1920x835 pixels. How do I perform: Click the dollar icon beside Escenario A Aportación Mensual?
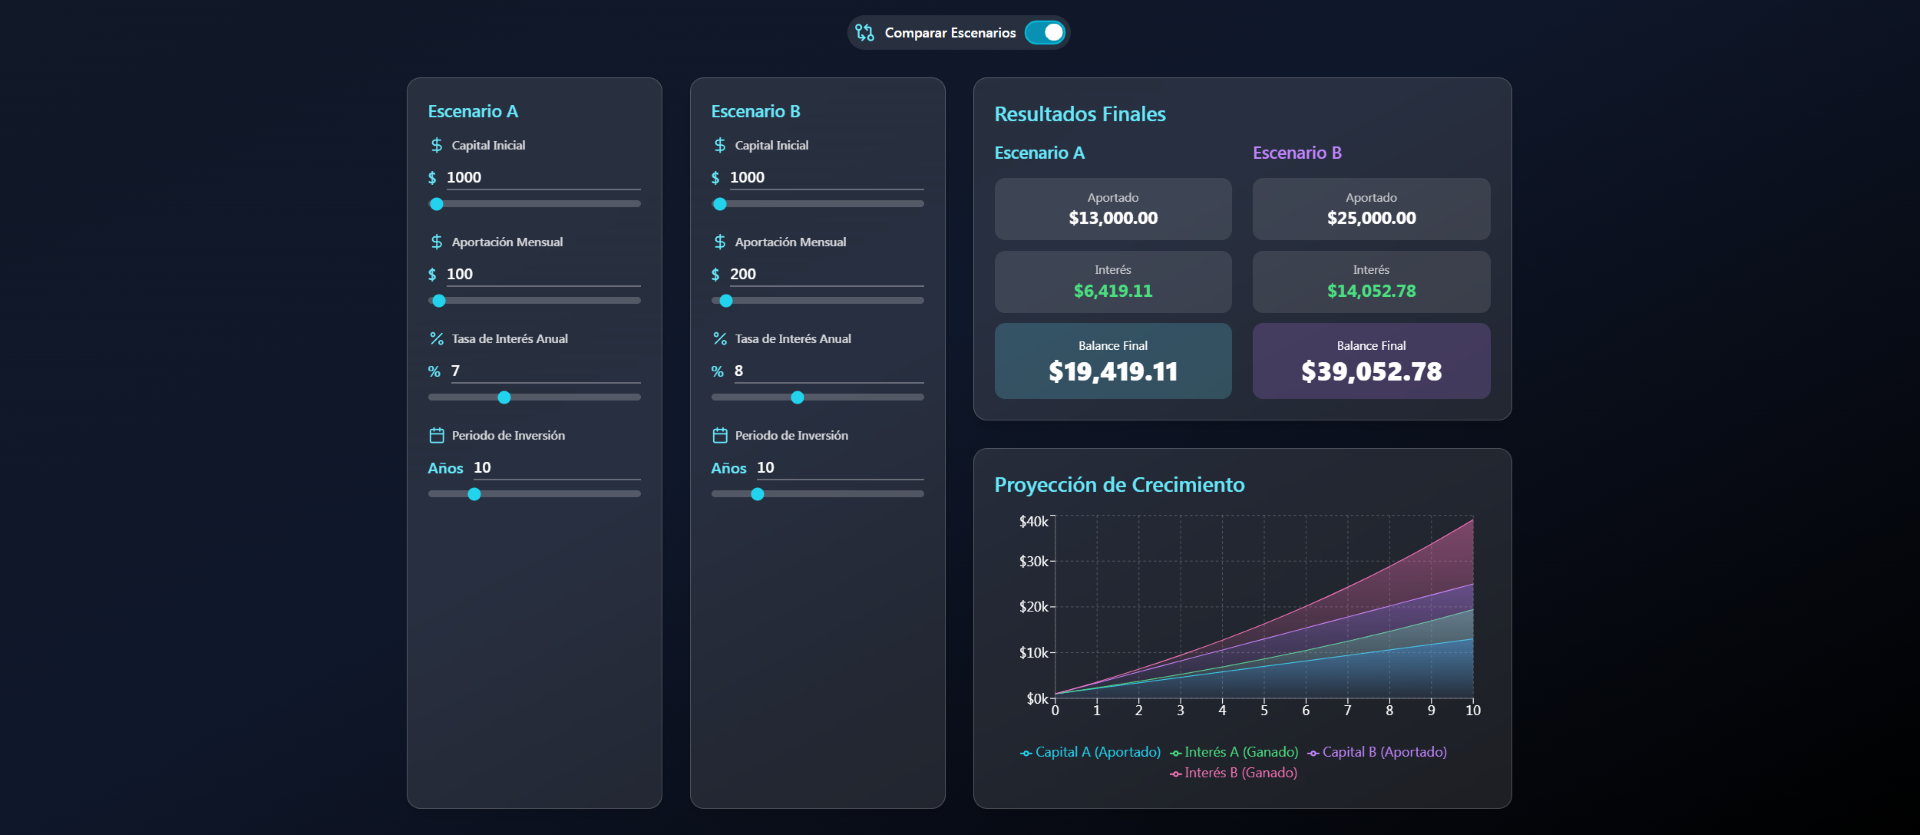click(437, 242)
